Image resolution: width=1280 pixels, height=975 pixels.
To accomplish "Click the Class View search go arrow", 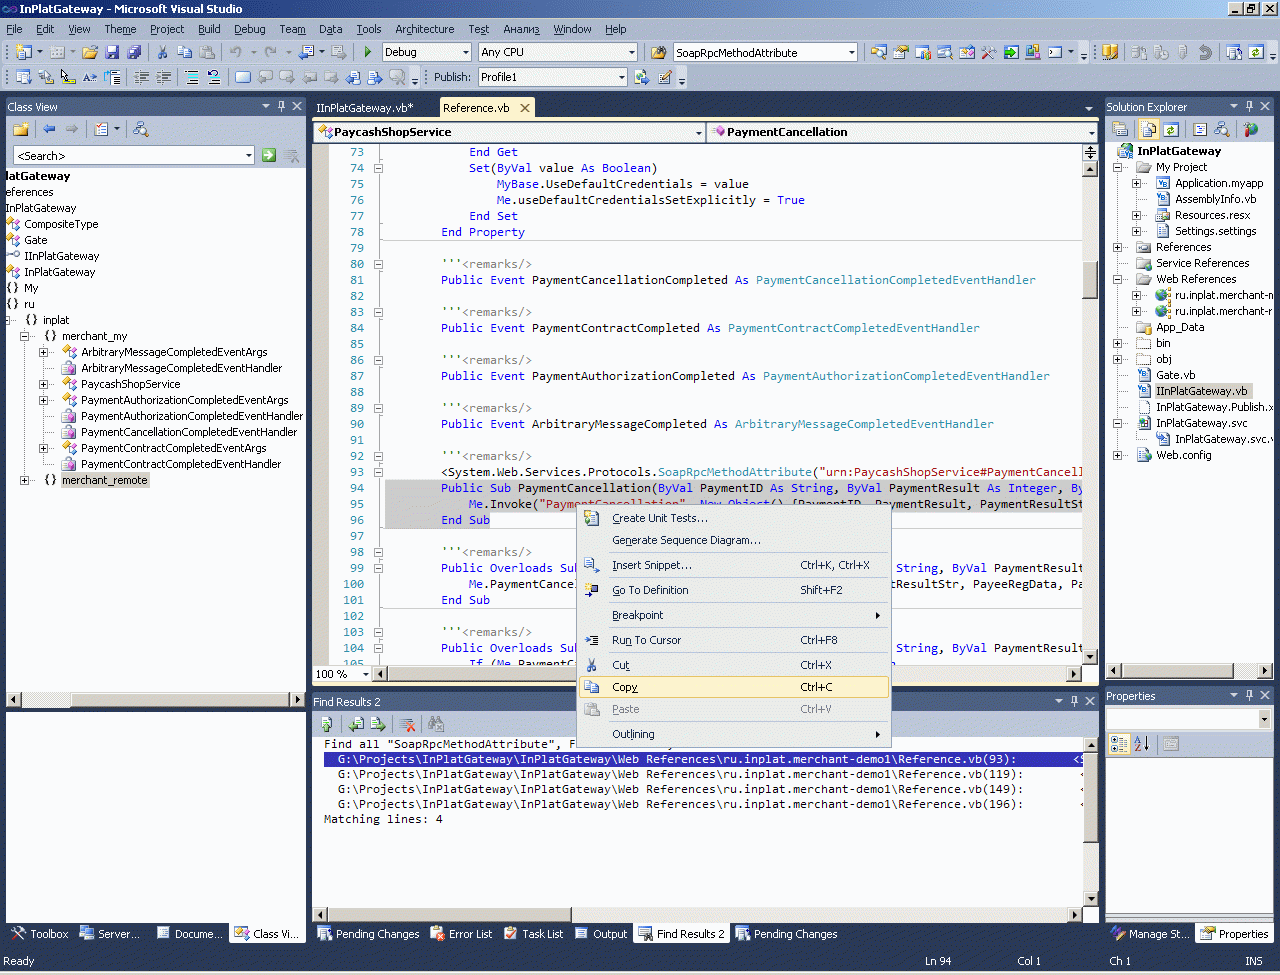I will point(269,155).
